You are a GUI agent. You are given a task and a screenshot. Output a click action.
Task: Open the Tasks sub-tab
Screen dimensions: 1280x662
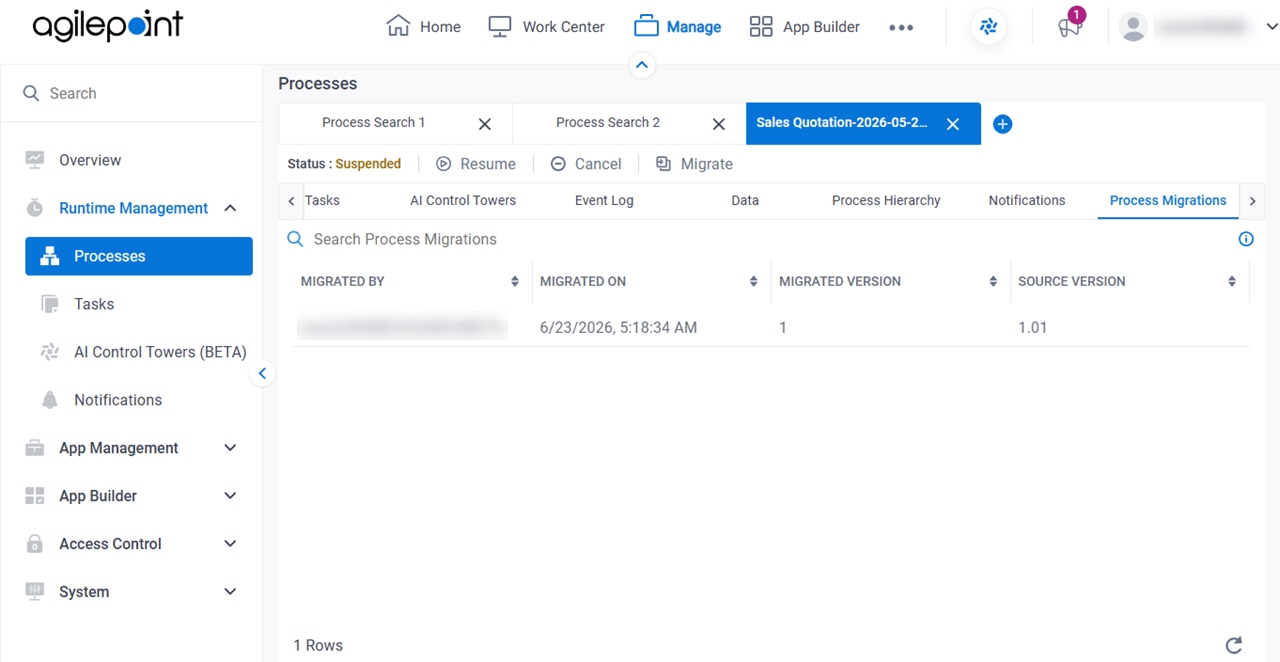tap(322, 200)
